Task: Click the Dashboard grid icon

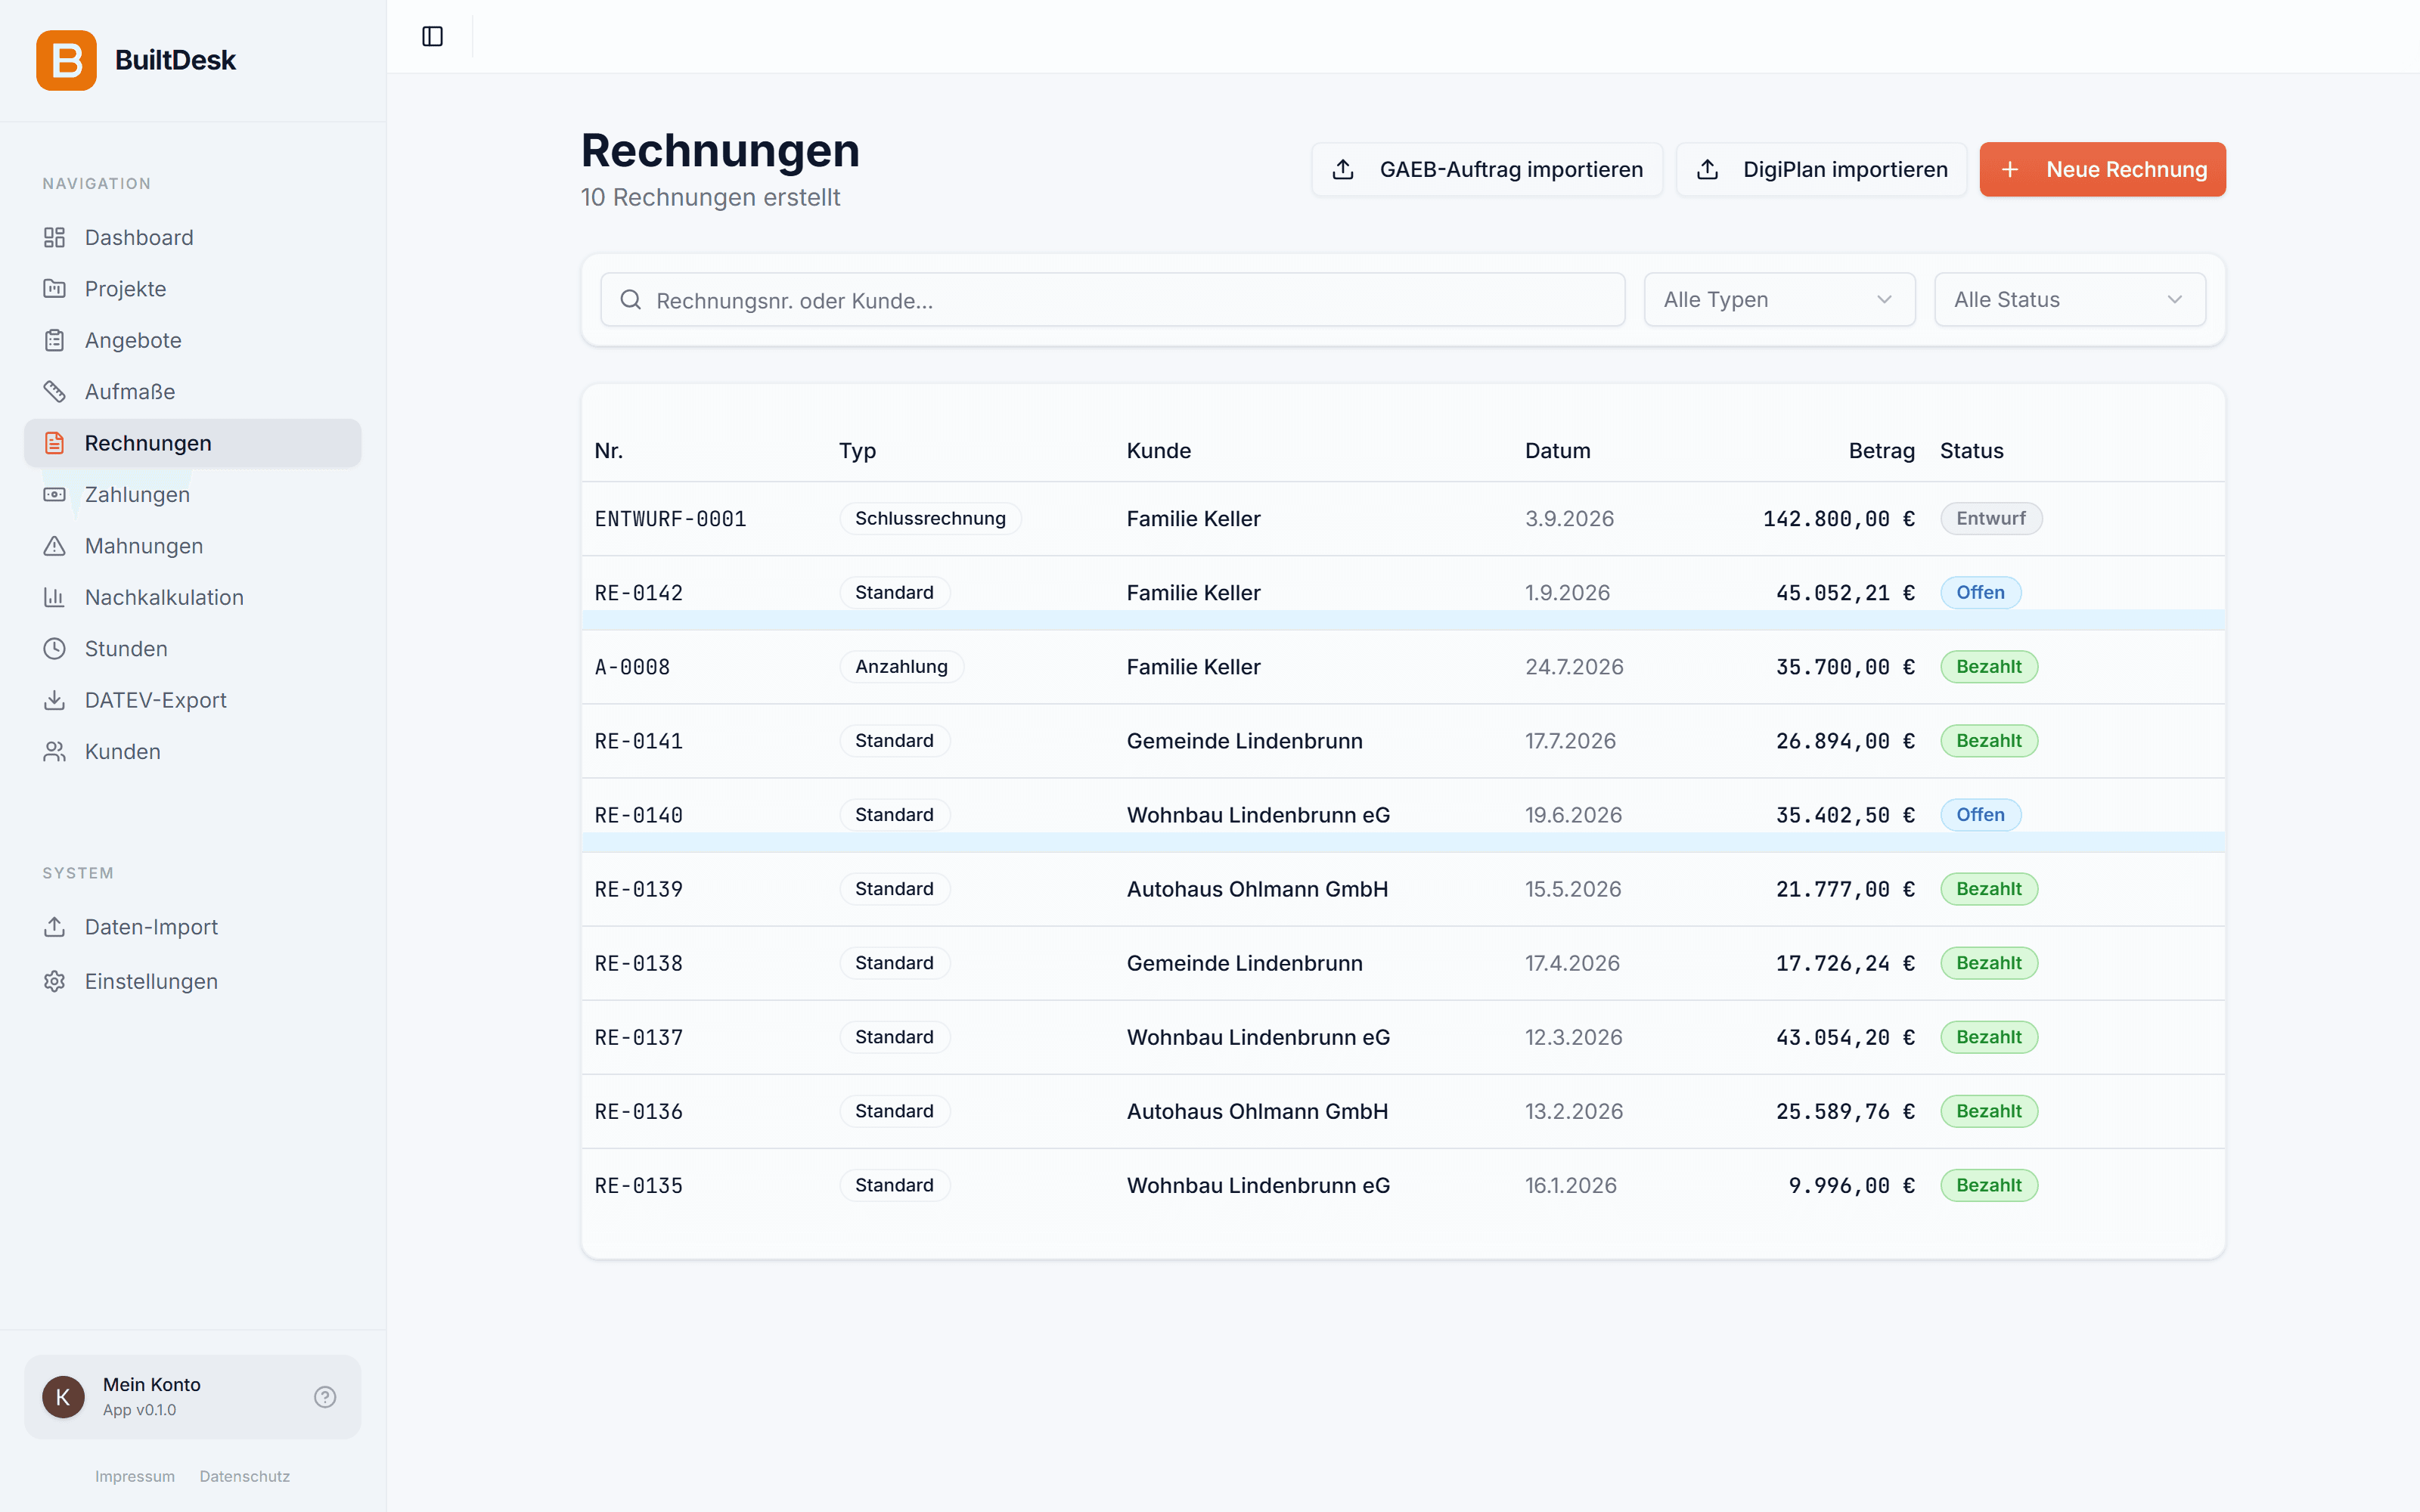Action: 54,237
